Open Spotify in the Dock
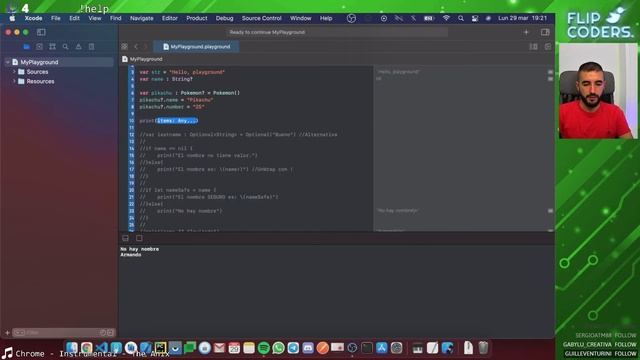 click(x=264, y=348)
